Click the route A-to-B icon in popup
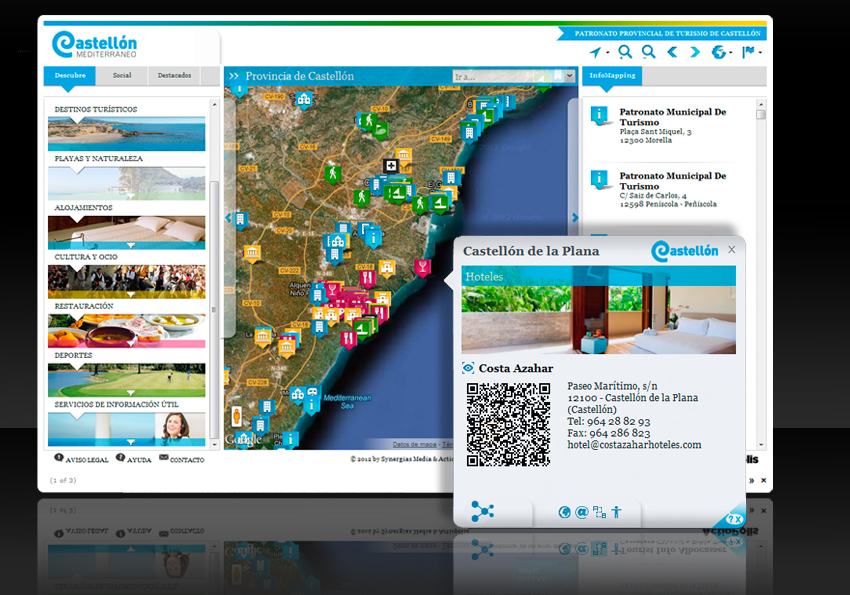 tap(600, 512)
